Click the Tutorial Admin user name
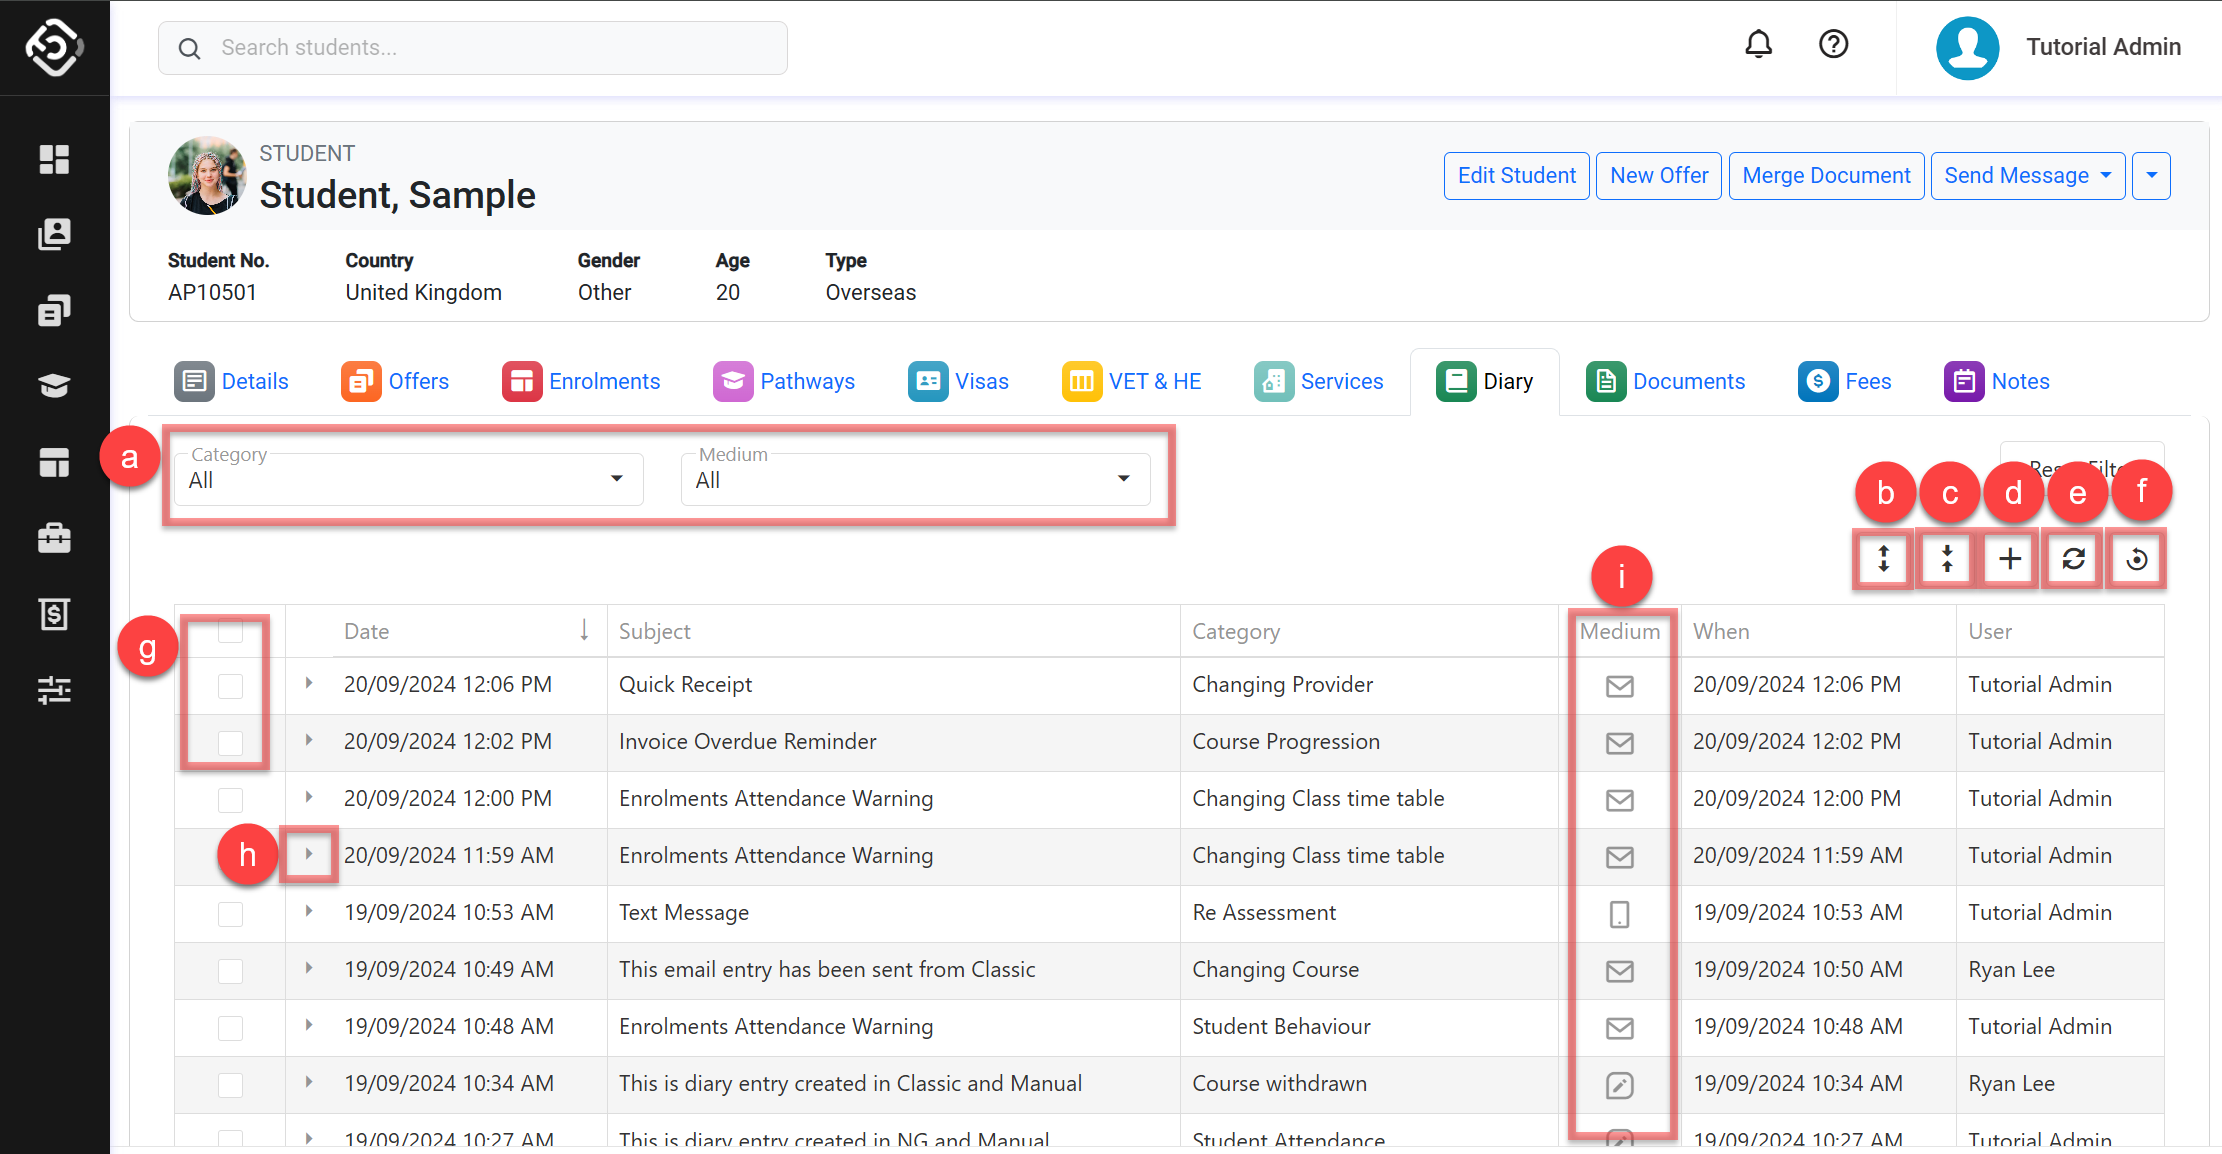 click(2103, 47)
